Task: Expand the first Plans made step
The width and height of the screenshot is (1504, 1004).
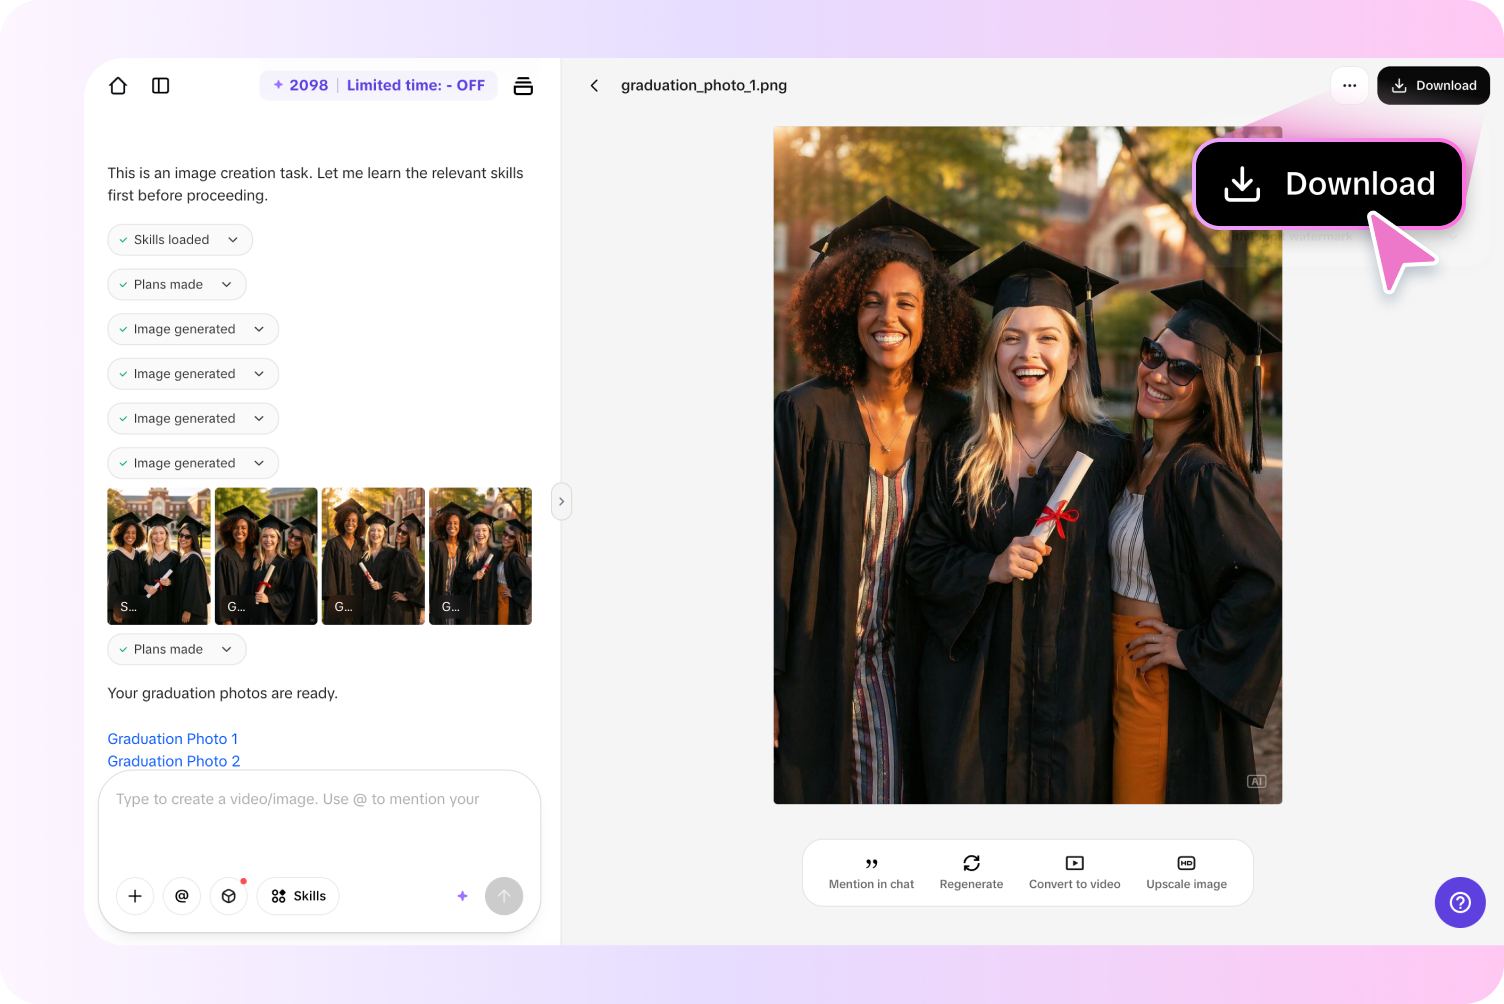Action: pos(177,285)
